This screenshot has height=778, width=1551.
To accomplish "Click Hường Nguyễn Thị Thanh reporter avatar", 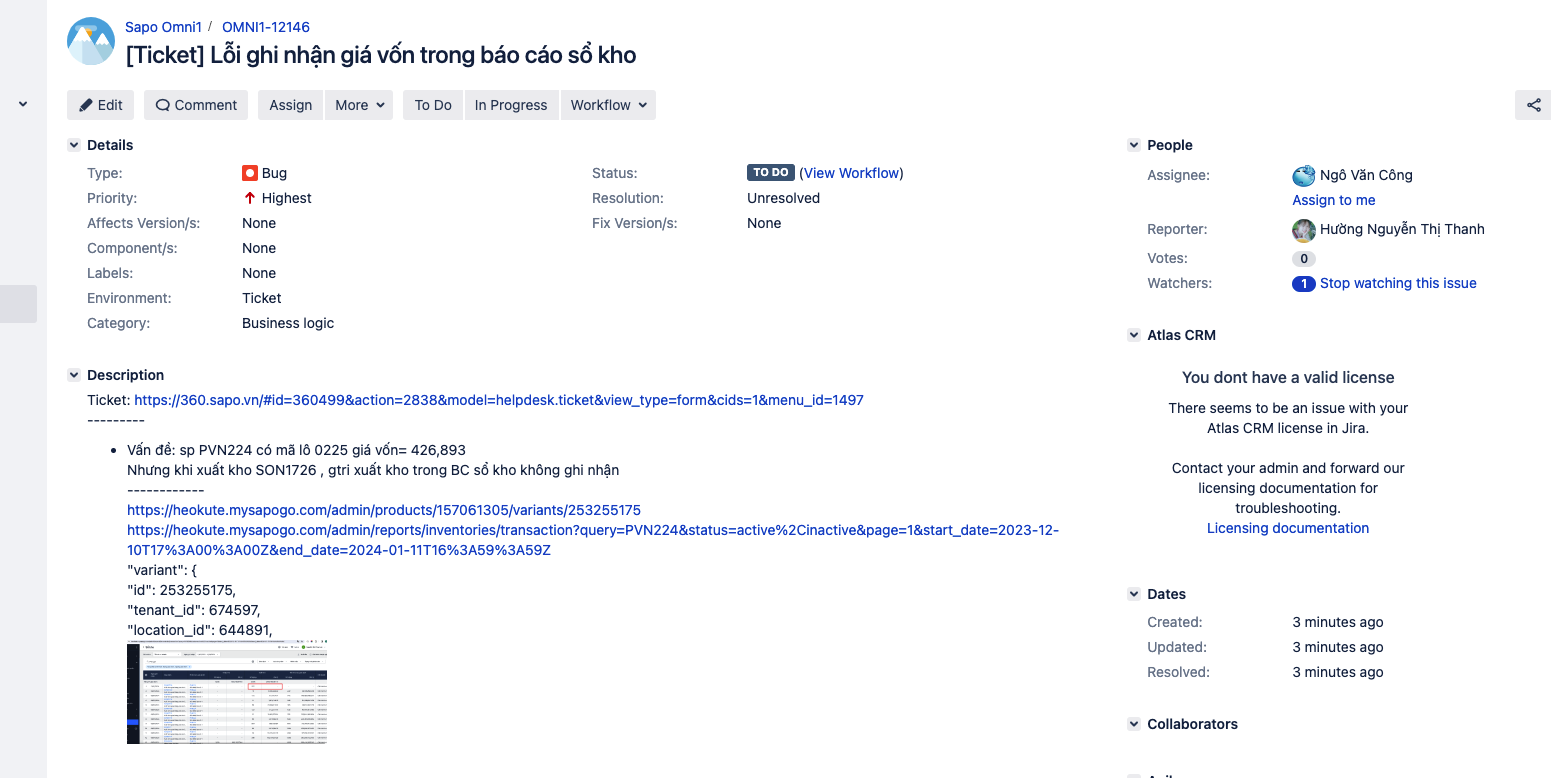I will coord(1304,230).
